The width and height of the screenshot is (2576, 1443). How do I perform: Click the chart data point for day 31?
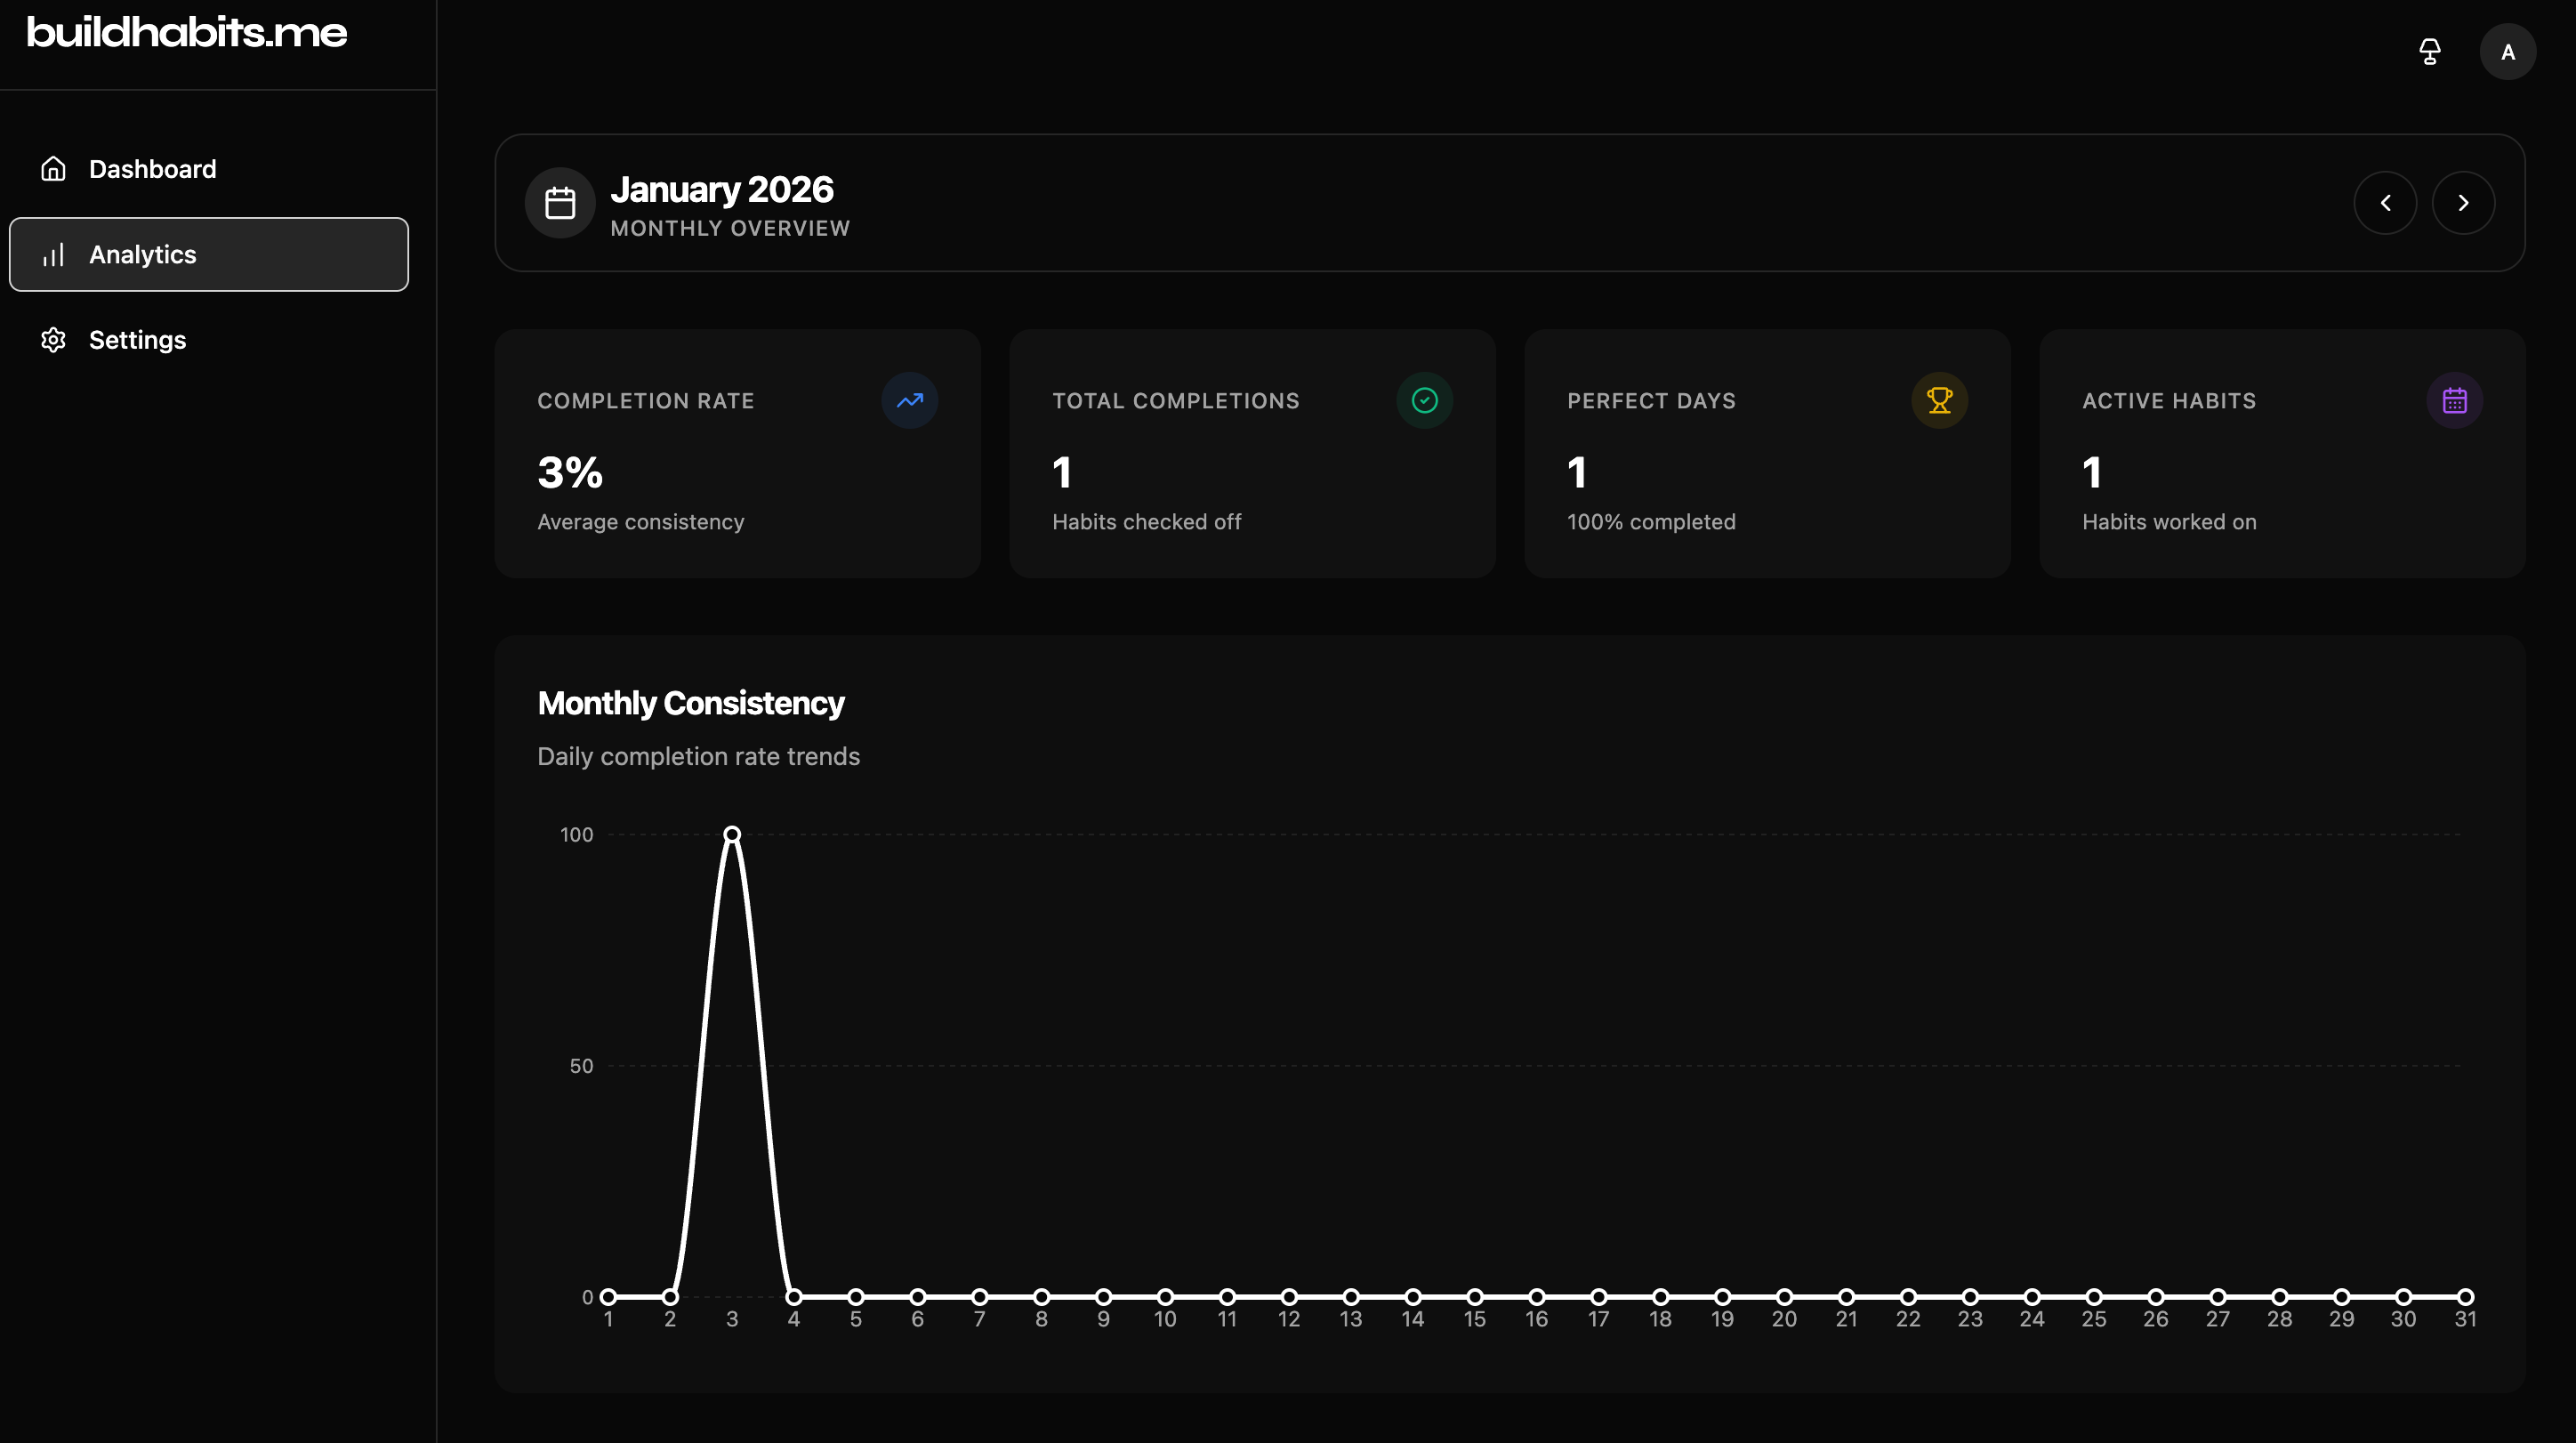[2466, 1297]
